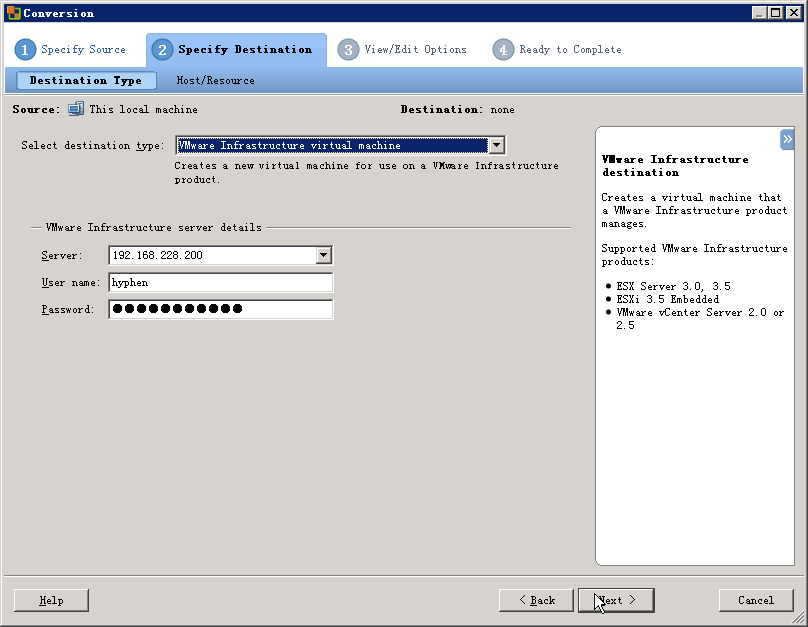Click the step 4 Ready to Complete icon
808x627 pixels.
(x=503, y=50)
